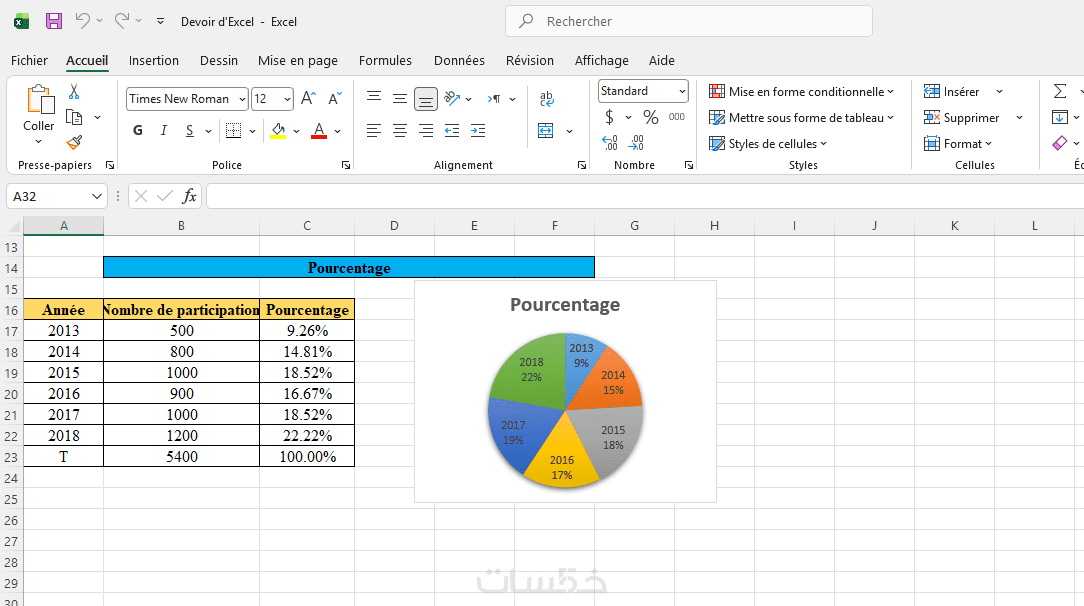Apply thousands separator 000 icon
The image size is (1084, 606).
[x=677, y=117]
